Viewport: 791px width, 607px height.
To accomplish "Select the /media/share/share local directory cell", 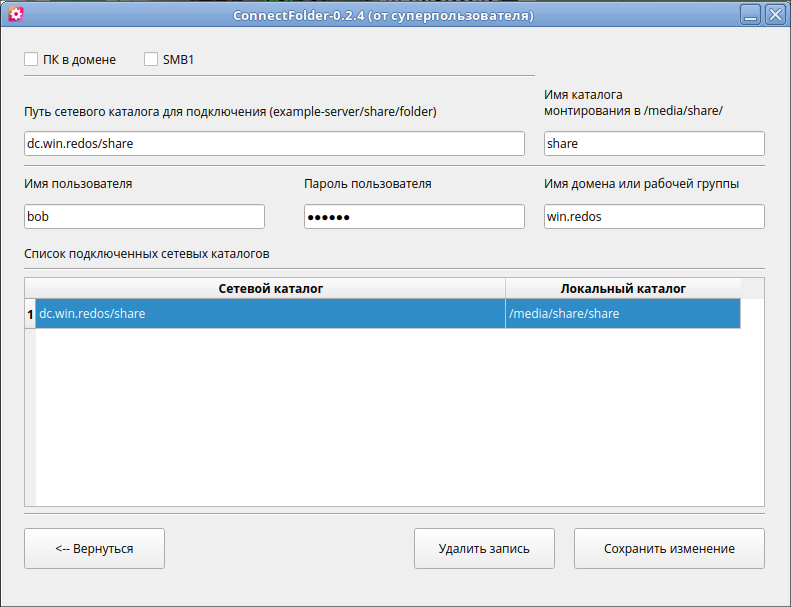I will pos(623,314).
